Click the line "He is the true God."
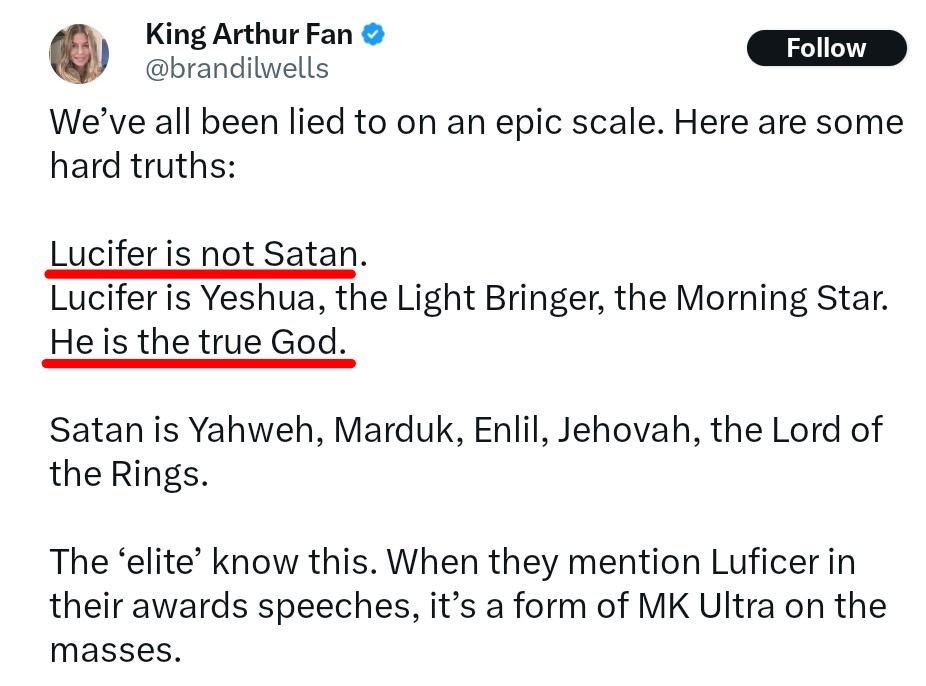 [198, 342]
